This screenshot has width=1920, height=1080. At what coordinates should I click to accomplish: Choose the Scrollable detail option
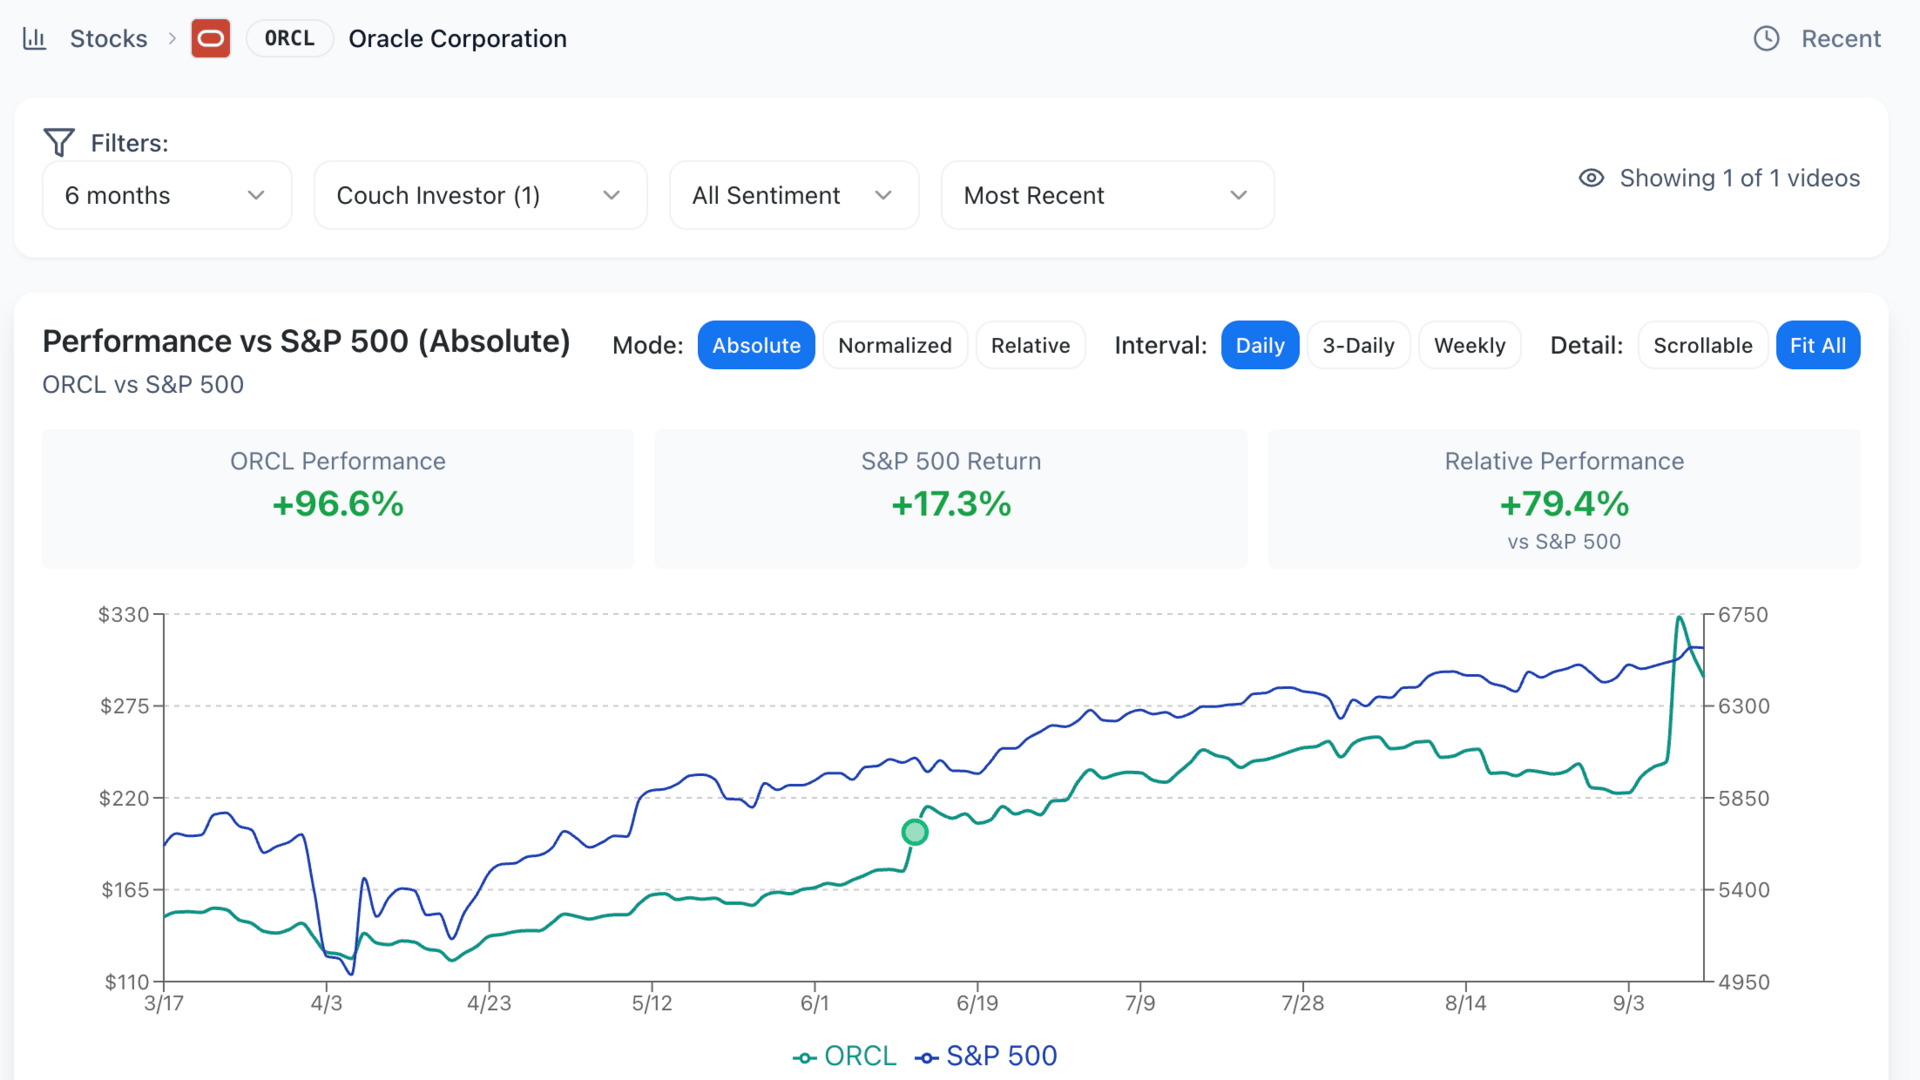tap(1702, 345)
